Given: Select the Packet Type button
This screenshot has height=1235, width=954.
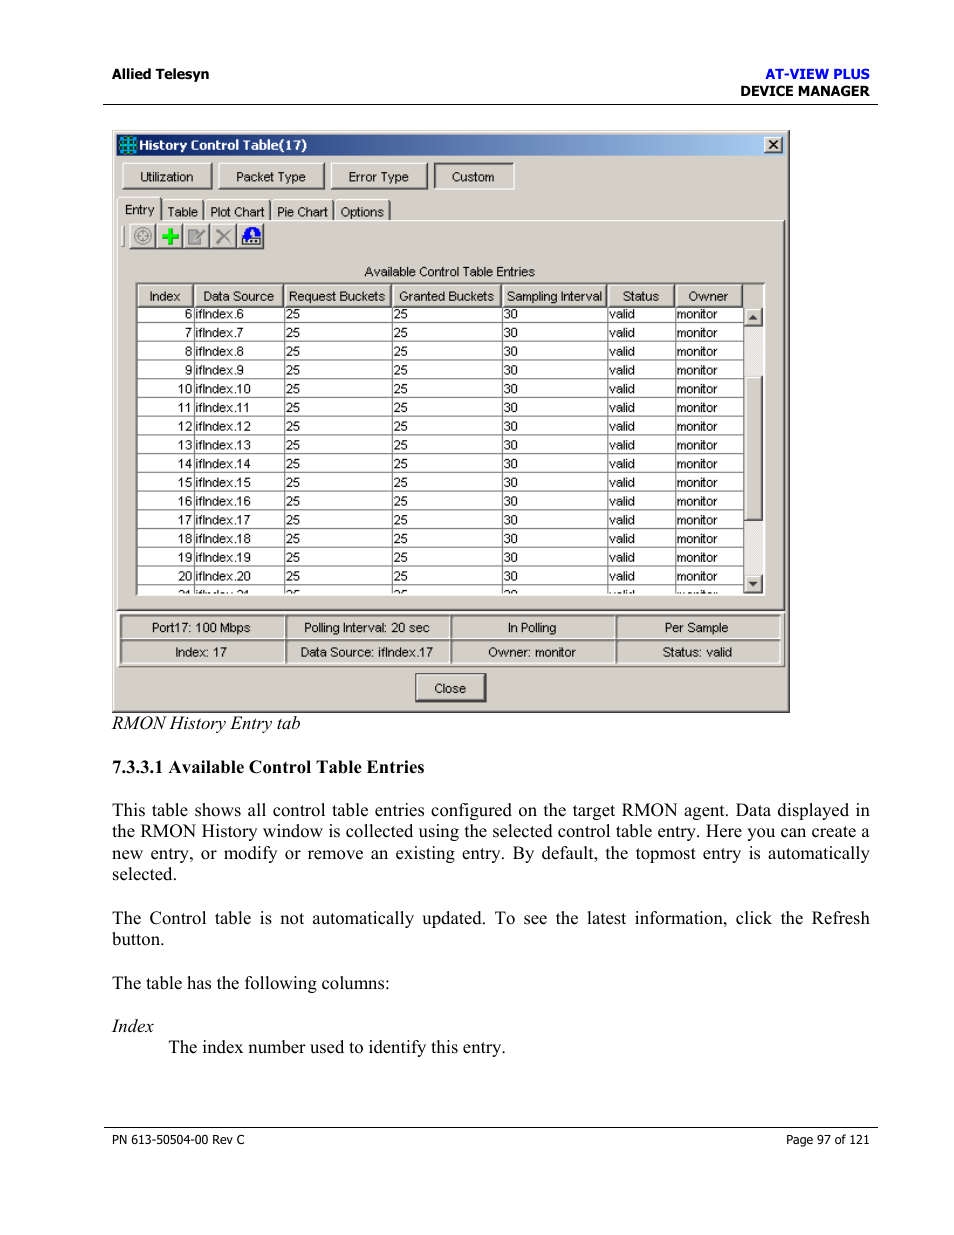Looking at the screenshot, I should [271, 177].
